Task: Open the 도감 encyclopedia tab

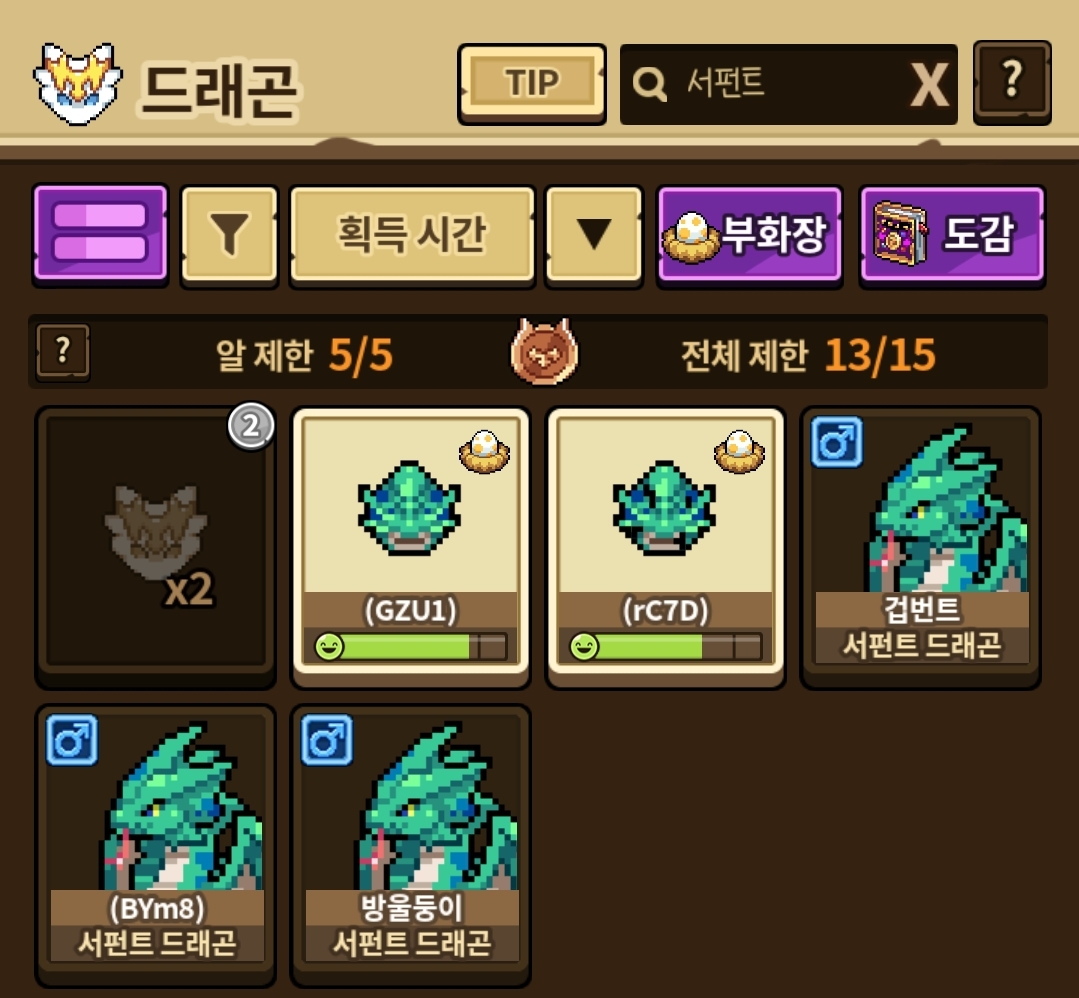Action: (952, 234)
